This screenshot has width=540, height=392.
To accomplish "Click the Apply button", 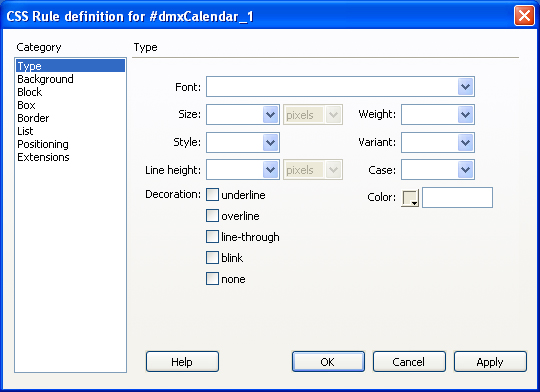I will (490, 362).
